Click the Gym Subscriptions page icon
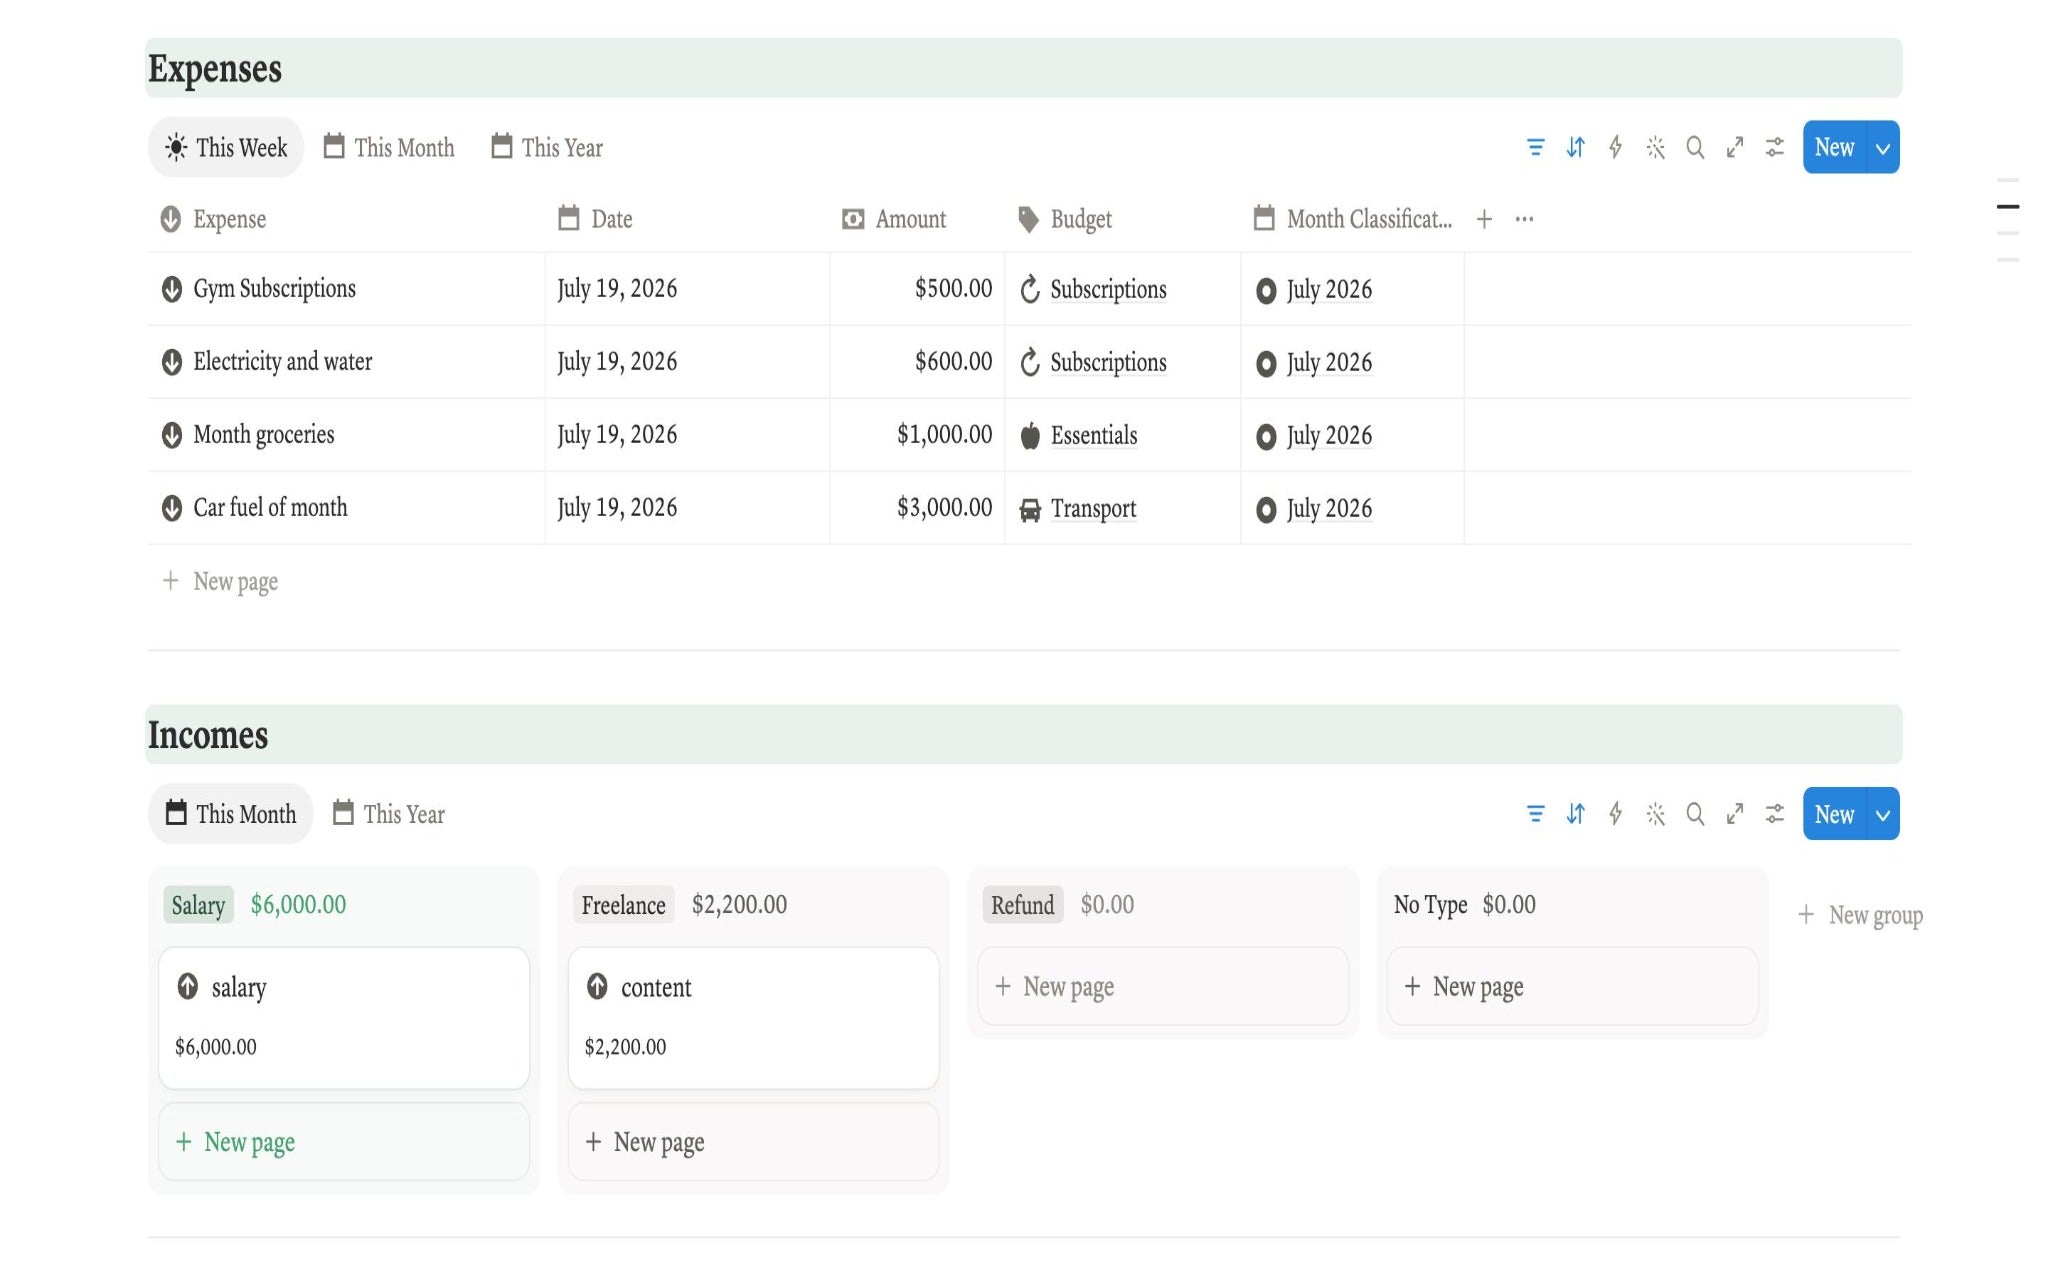 pos(172,289)
